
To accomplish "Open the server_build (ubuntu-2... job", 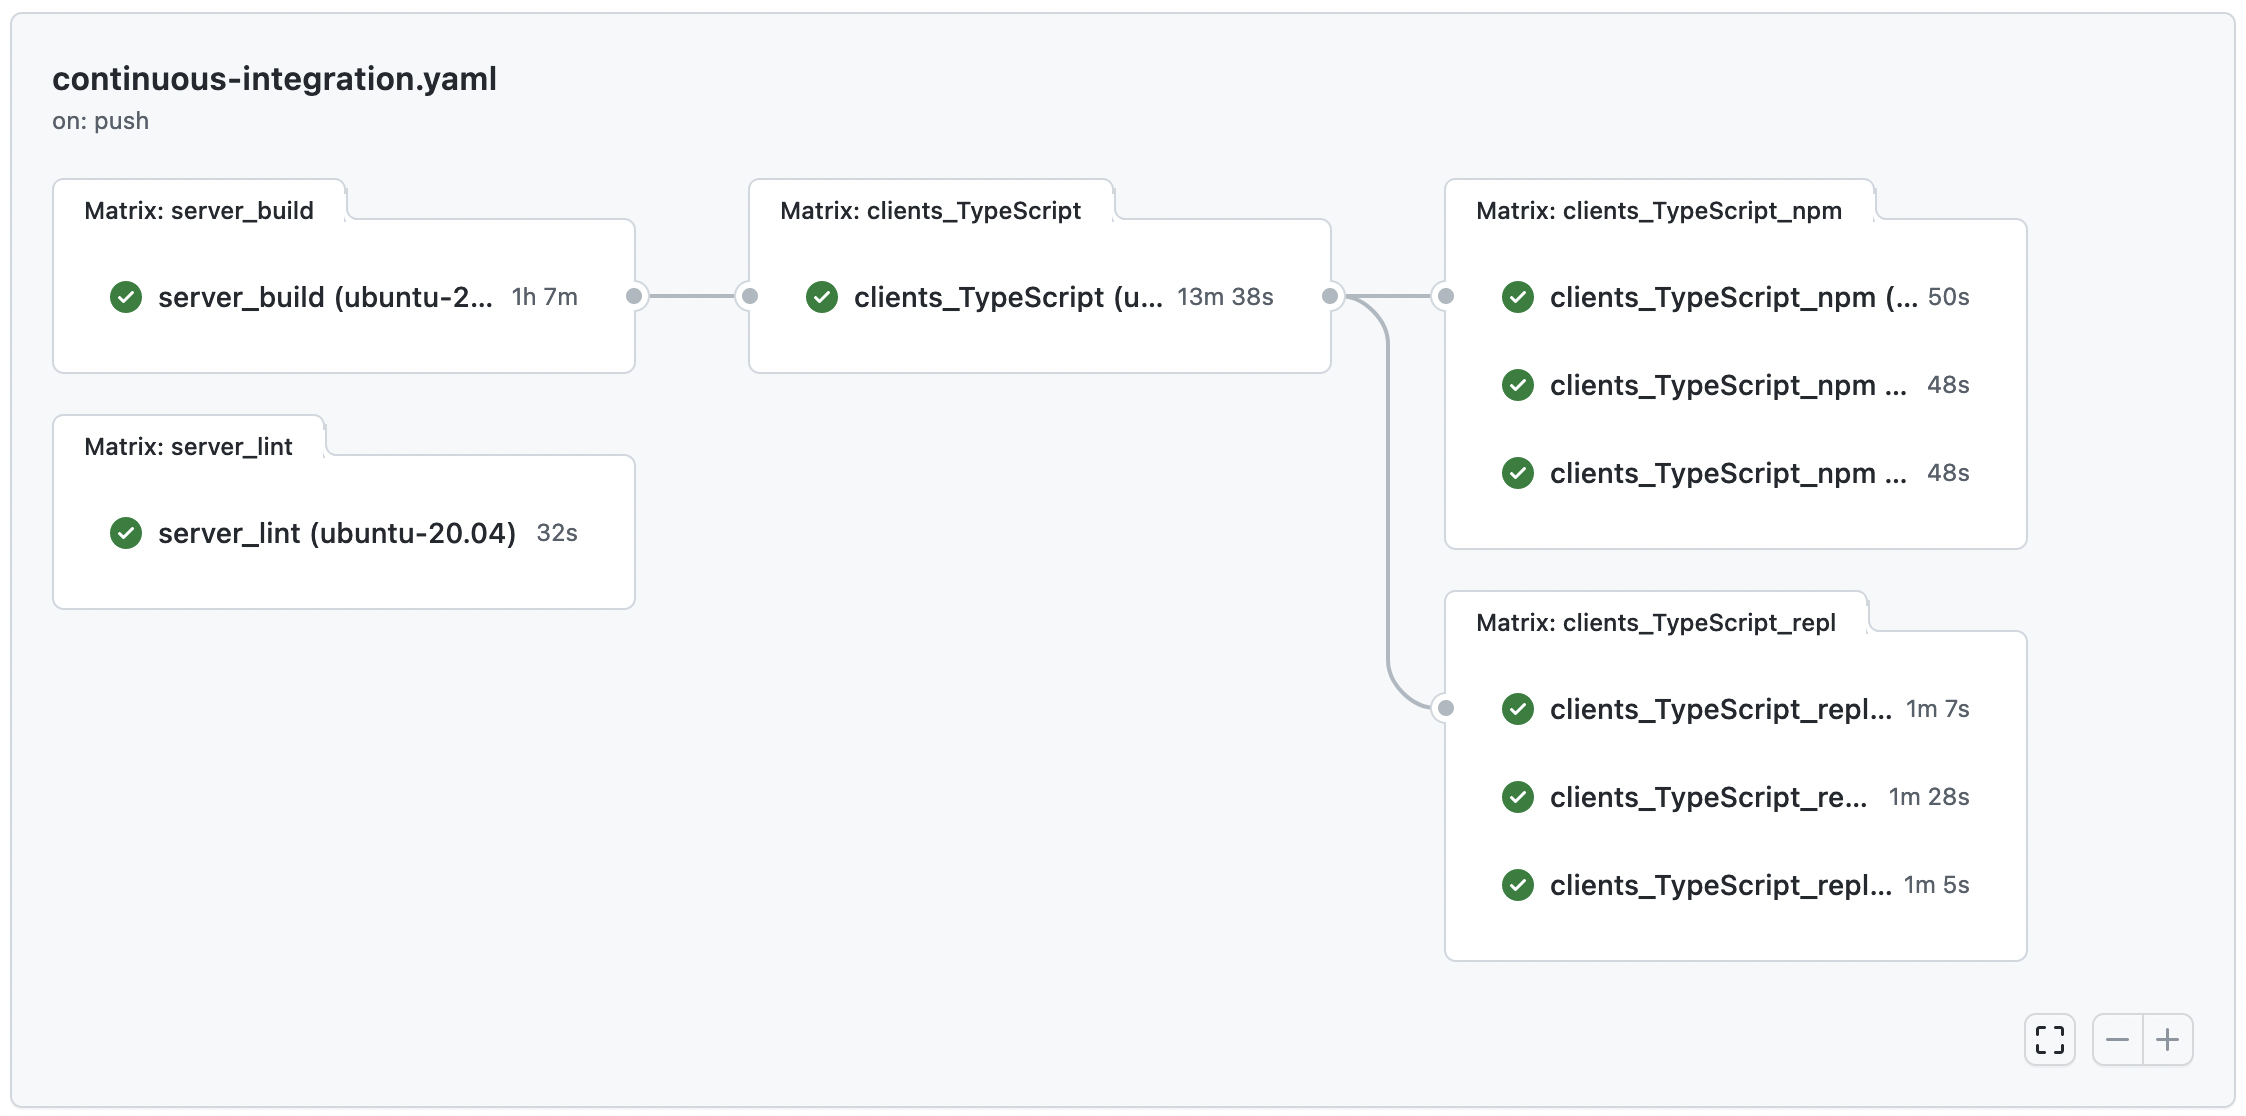I will click(325, 297).
